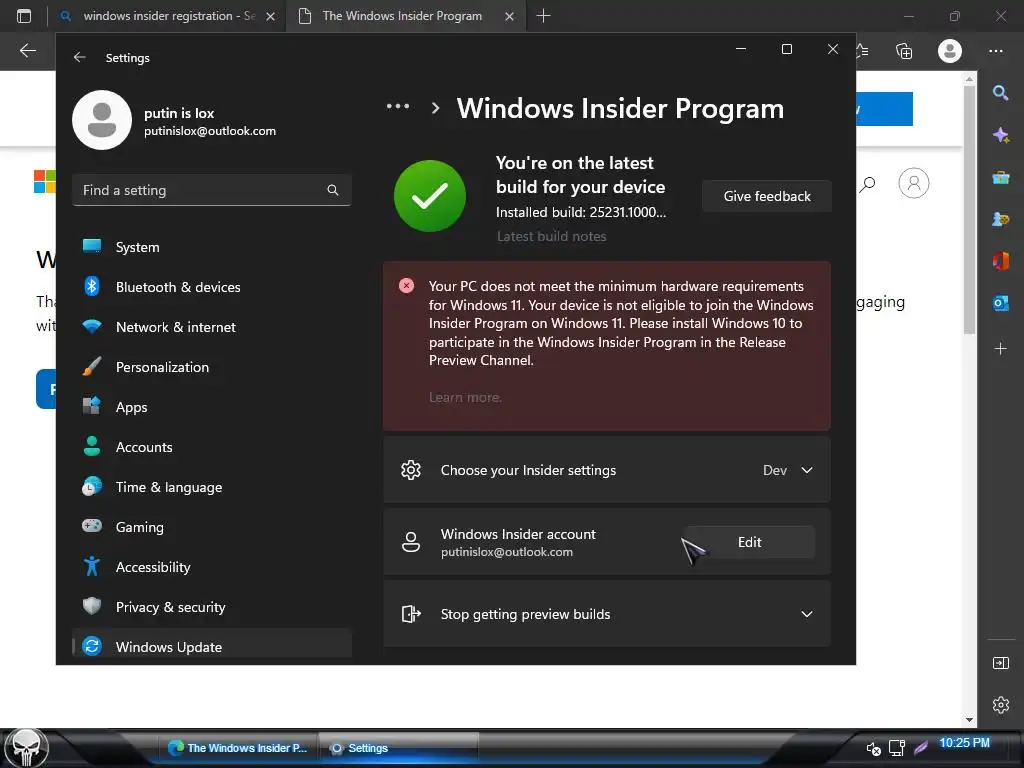
Task: Add an item to Edge sidebar
Action: tap(1000, 348)
